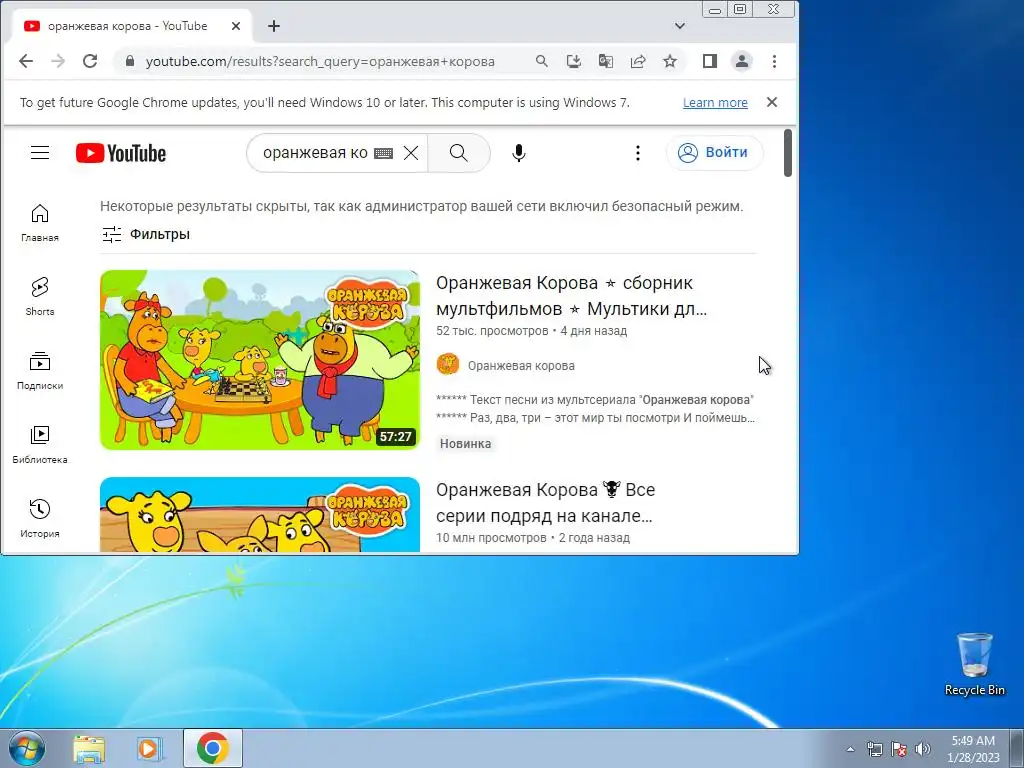This screenshot has width=1024, height=768.
Task: Open Подписки in the sidebar
Action: (40, 370)
